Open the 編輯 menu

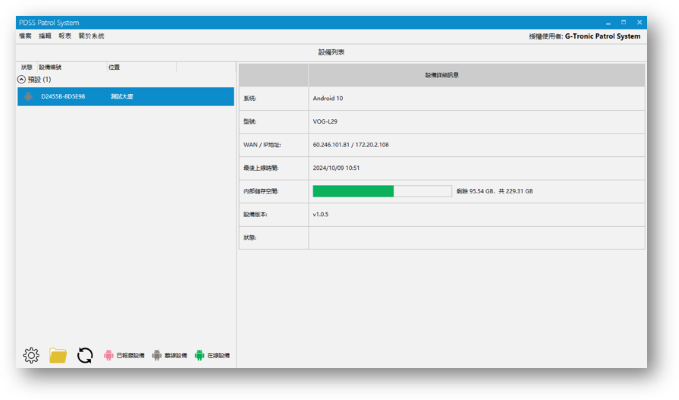point(45,36)
